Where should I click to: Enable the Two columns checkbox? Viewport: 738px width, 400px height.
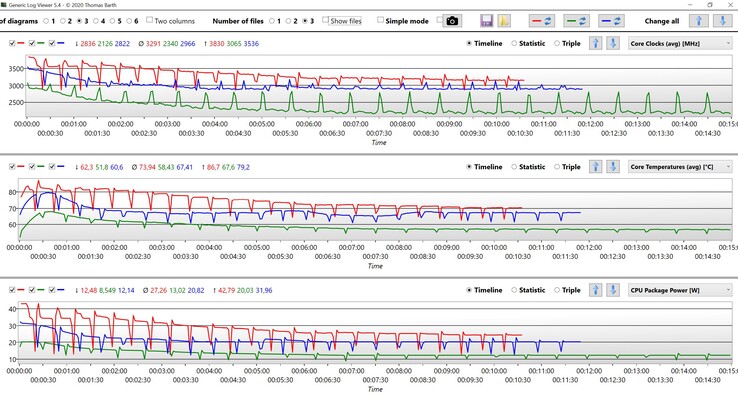click(x=149, y=21)
